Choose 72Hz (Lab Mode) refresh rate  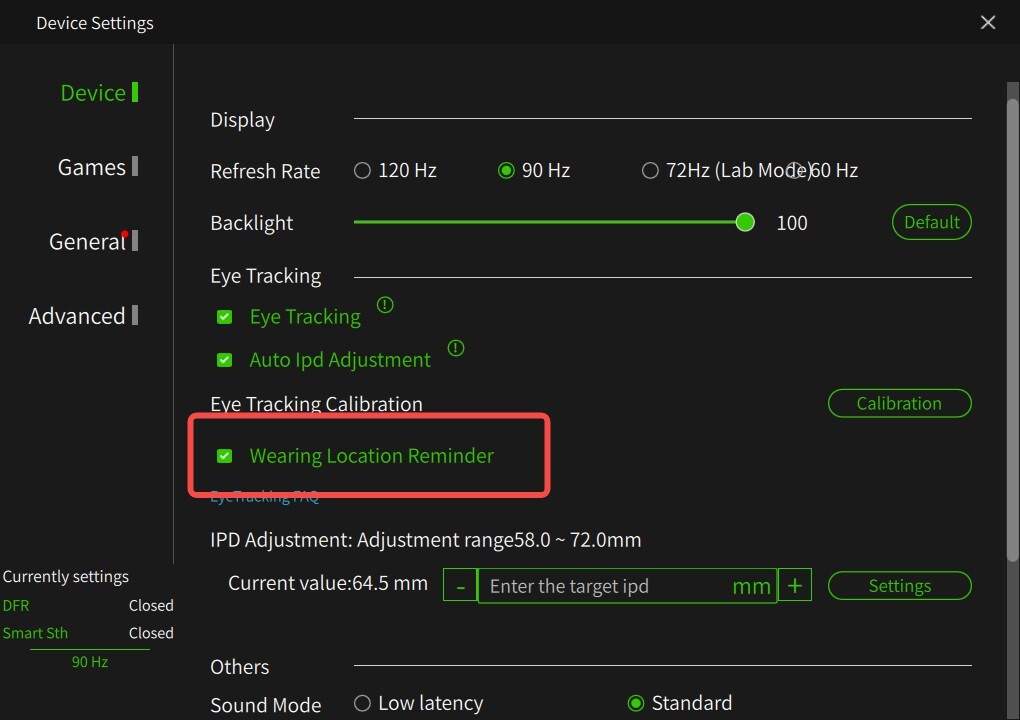[x=650, y=171]
